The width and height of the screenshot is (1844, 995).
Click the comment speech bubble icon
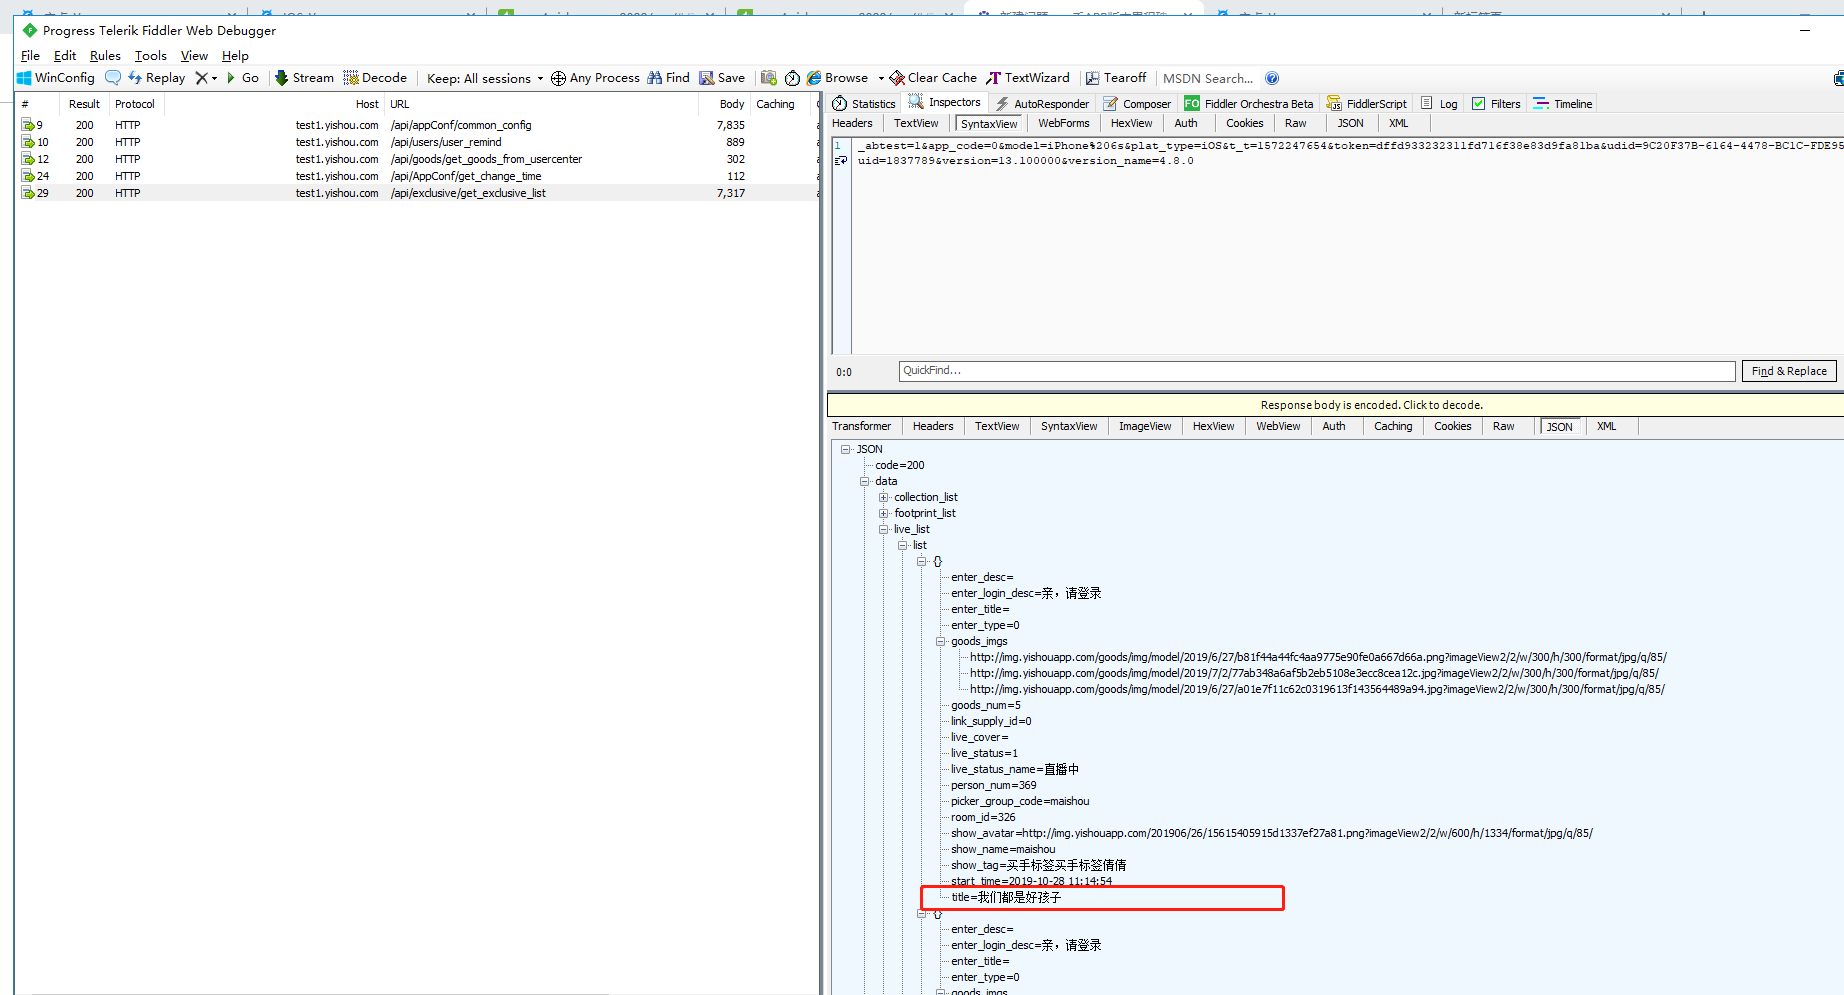pos(113,78)
